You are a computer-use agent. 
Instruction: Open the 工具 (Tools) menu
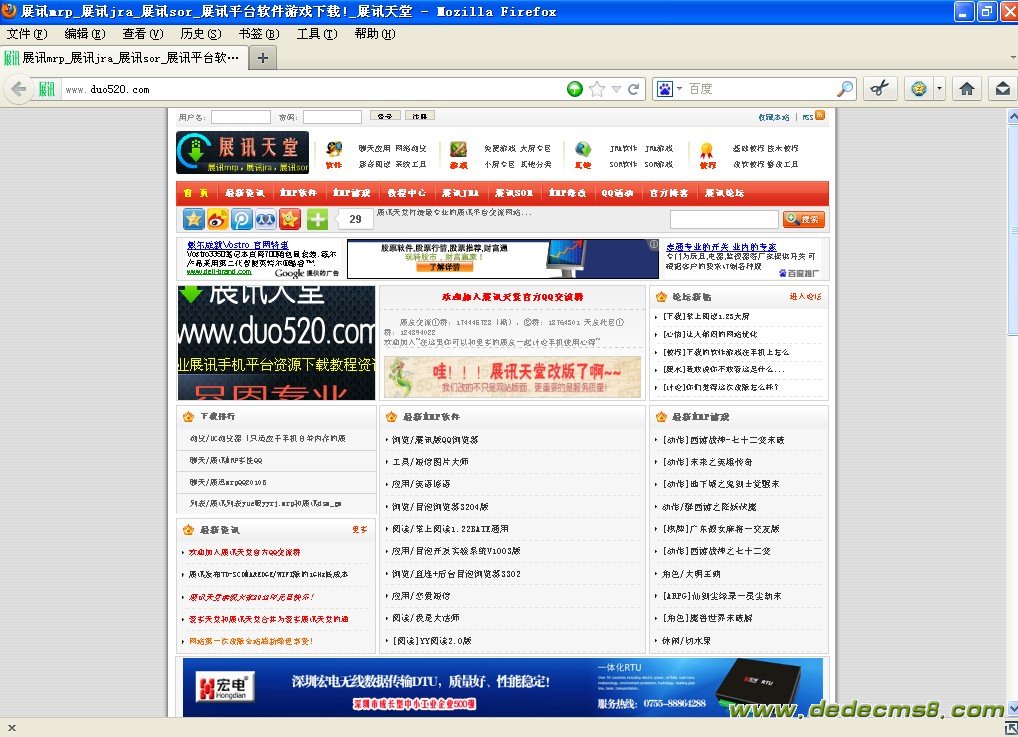(x=315, y=34)
